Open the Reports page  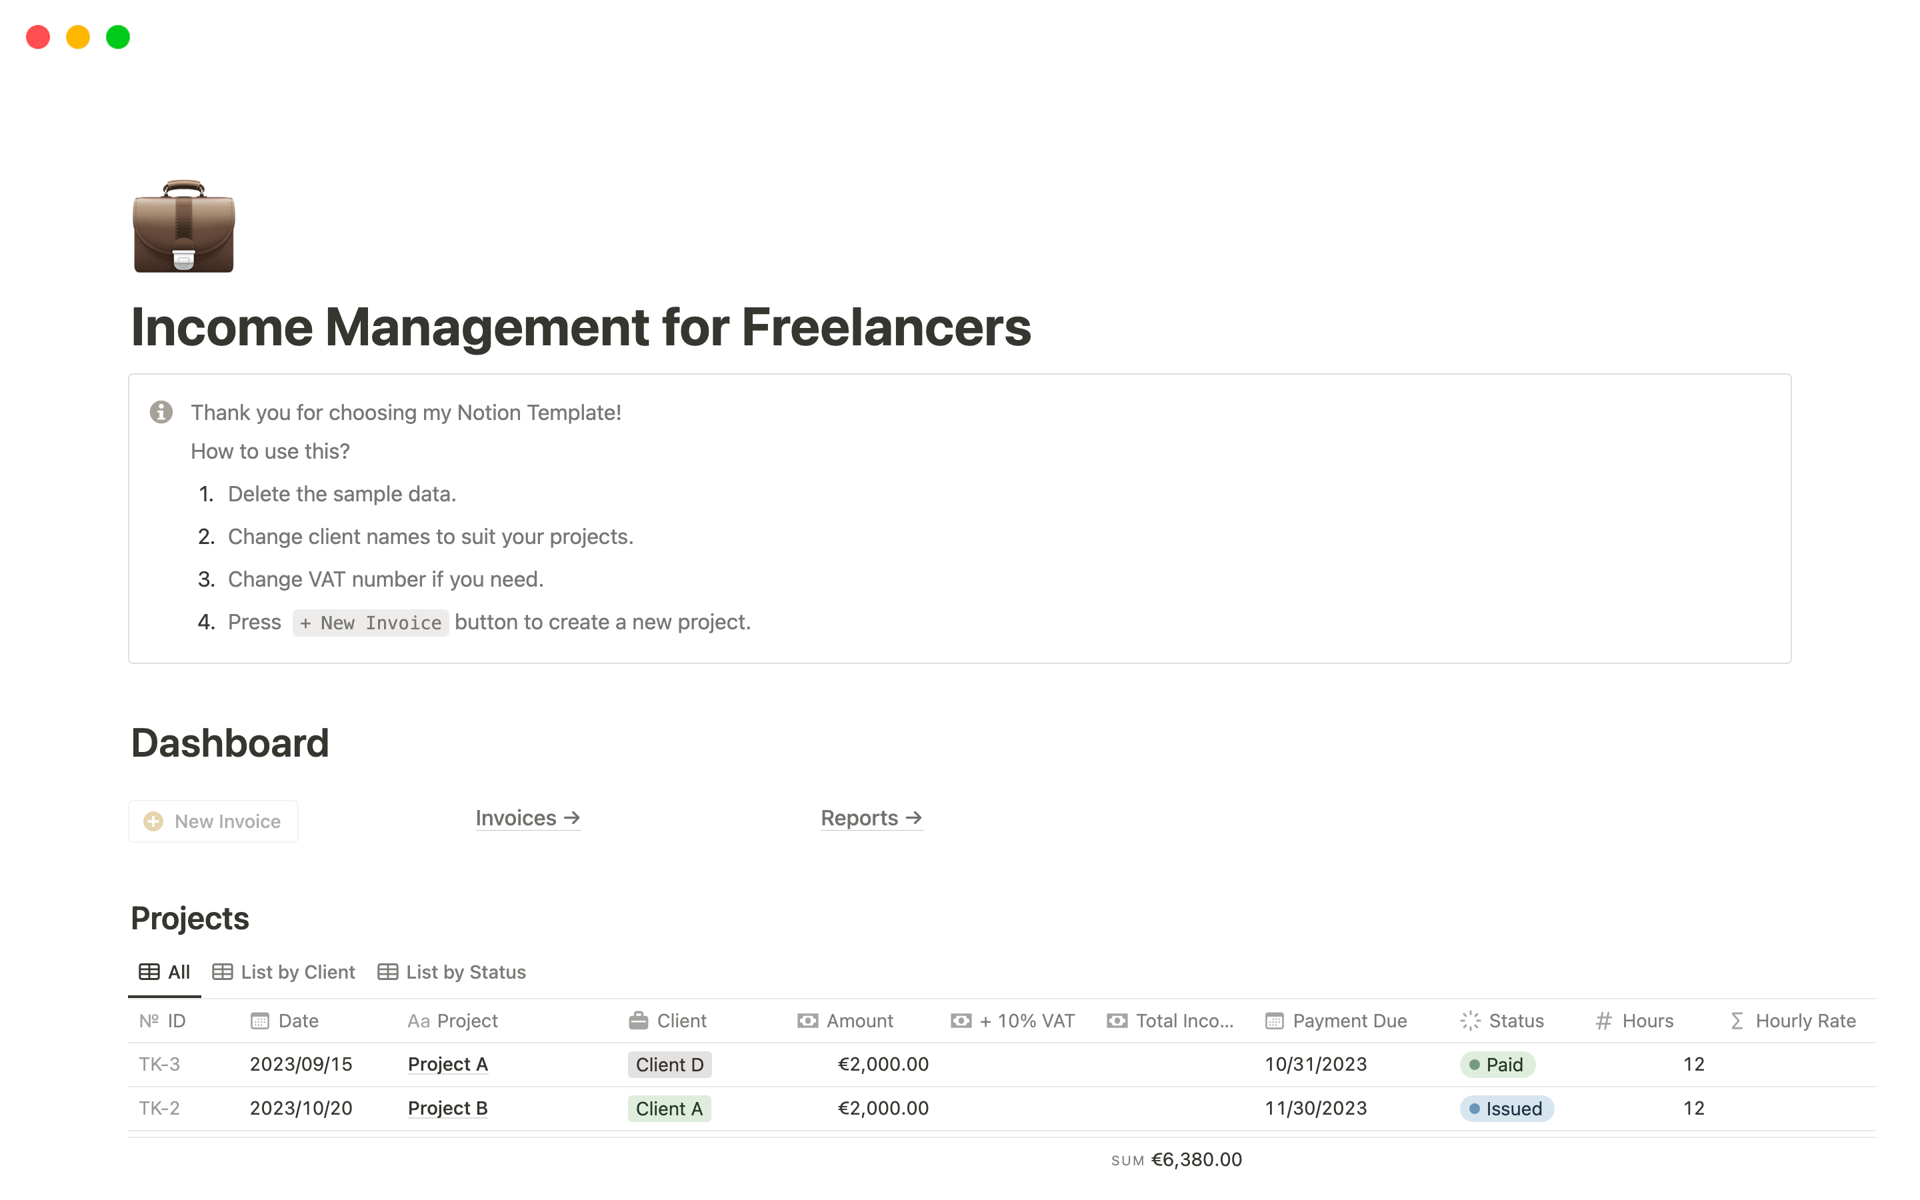coord(872,818)
